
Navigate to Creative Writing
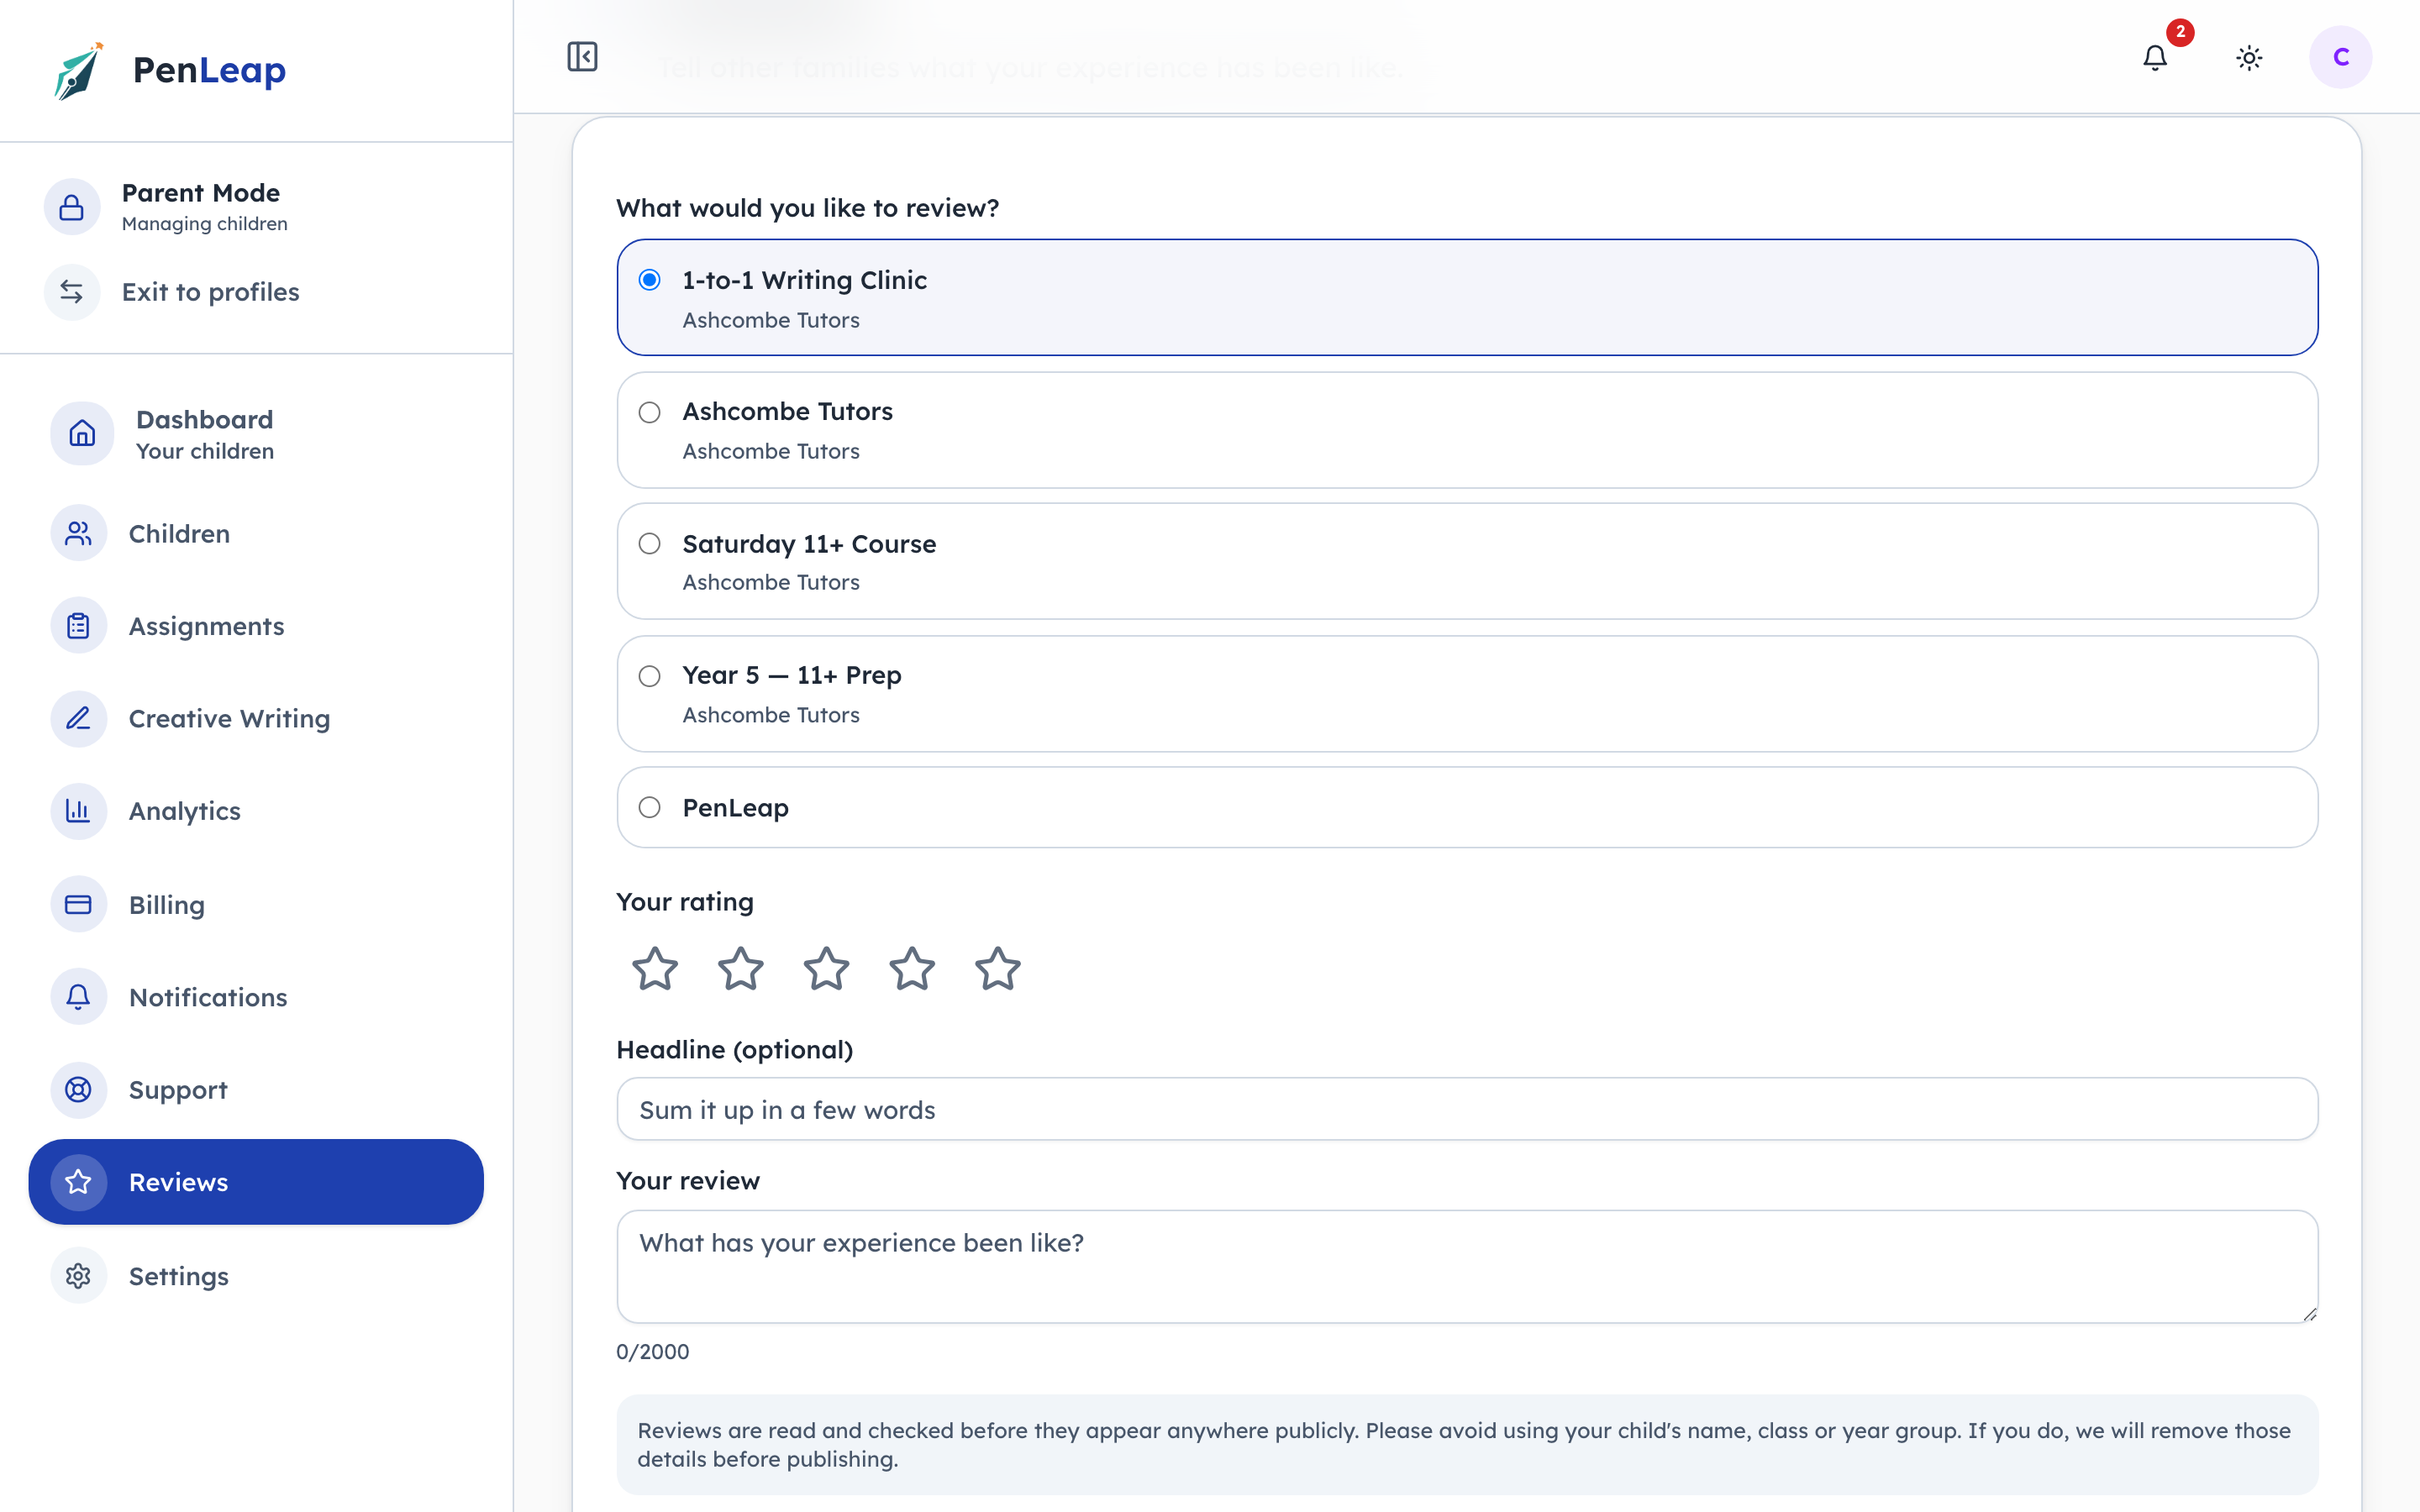pyautogui.click(x=256, y=718)
